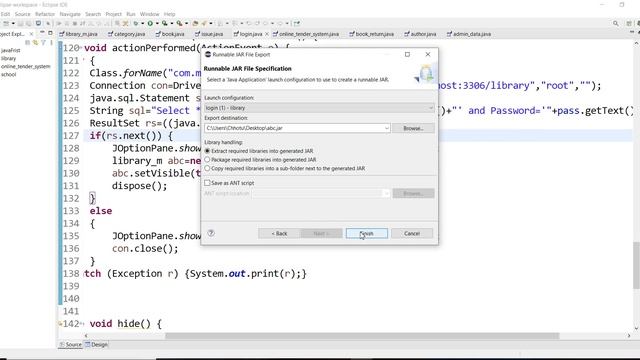Image resolution: width=640 pixels, height=360 pixels.
Task: Click the Open Perspective icon at top right
Action: pyautogui.click(x=629, y=23)
